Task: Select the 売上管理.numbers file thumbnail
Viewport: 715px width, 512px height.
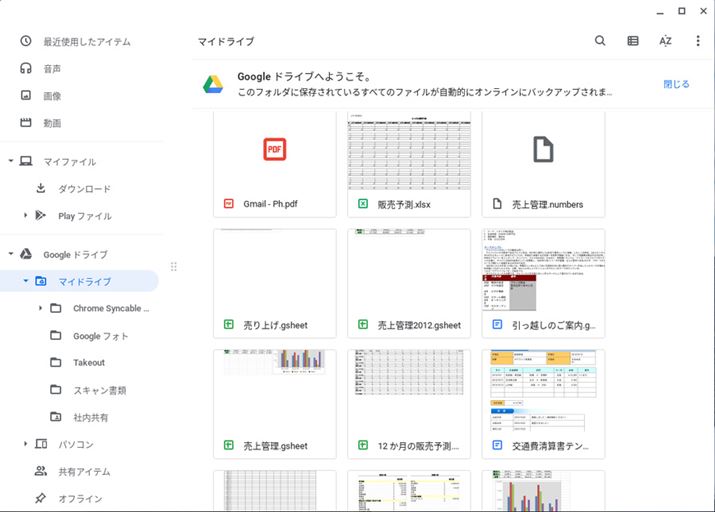Action: click(543, 150)
